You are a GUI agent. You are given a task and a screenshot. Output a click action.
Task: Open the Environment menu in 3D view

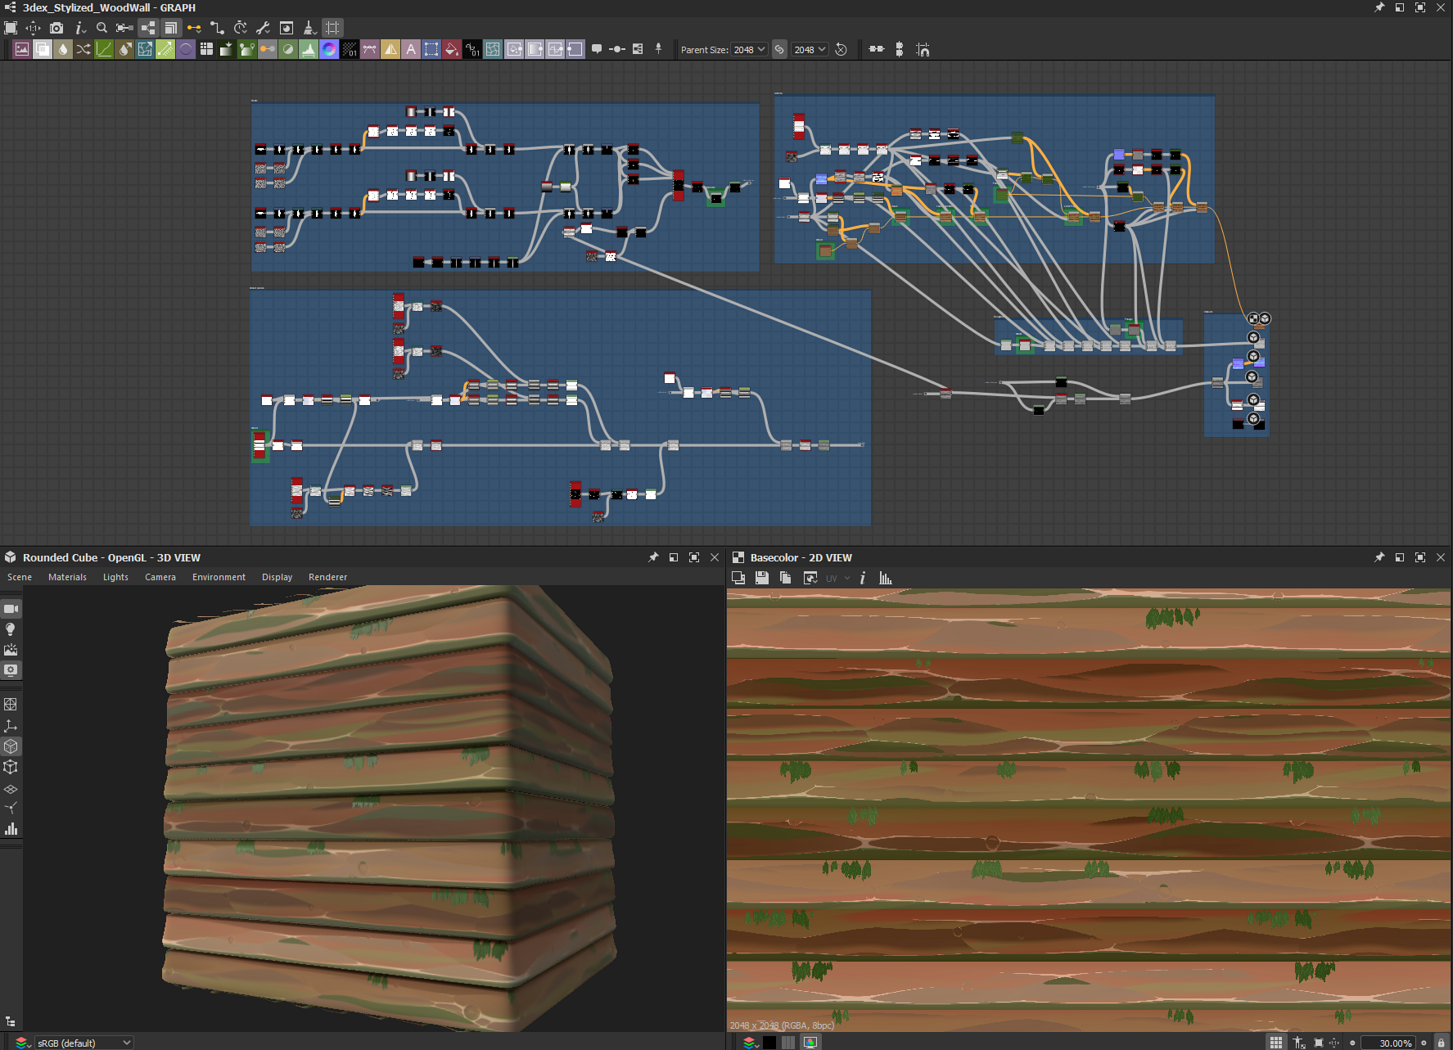(x=218, y=577)
